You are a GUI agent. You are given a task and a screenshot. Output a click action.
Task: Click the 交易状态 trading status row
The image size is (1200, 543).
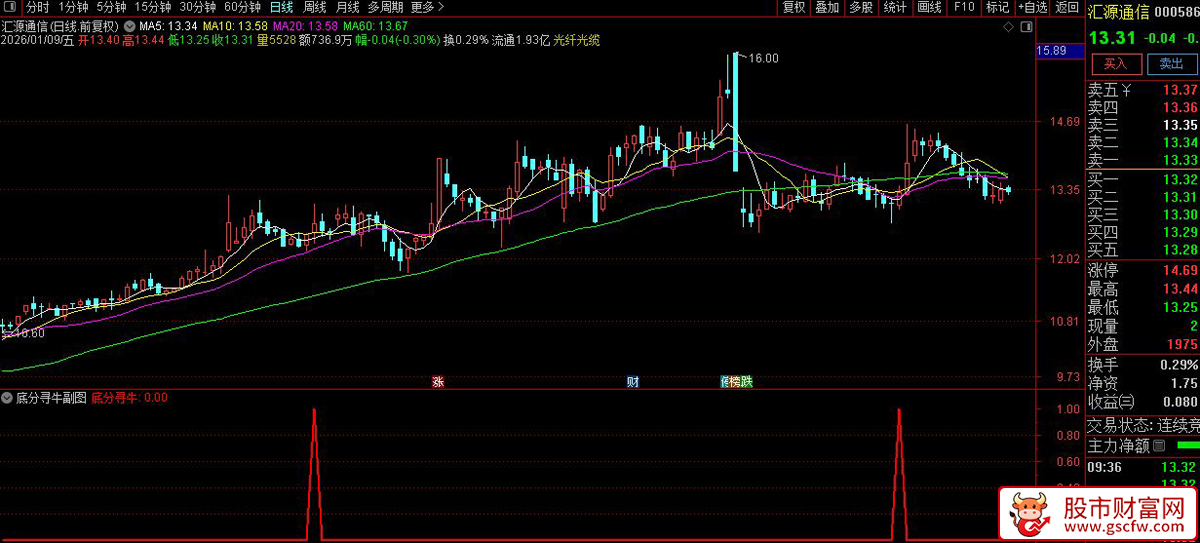[x=1143, y=424]
